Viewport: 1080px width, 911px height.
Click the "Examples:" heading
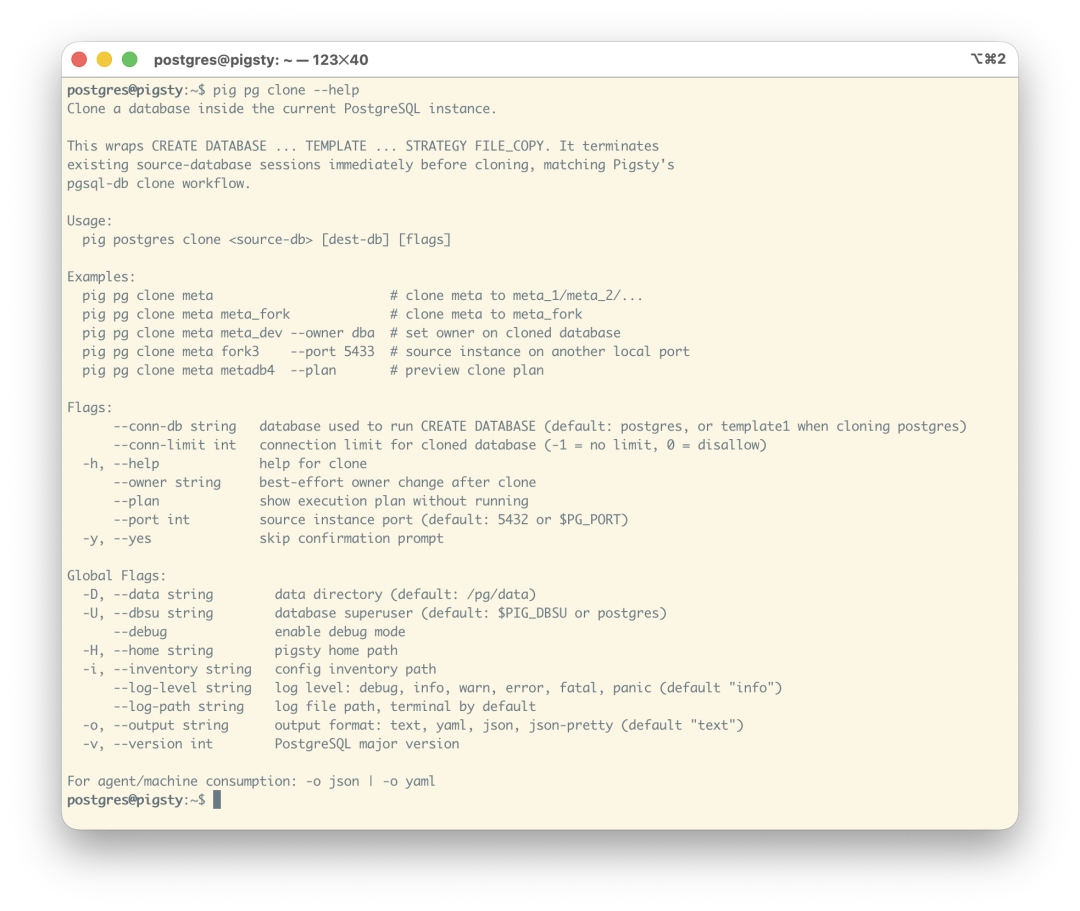101,277
